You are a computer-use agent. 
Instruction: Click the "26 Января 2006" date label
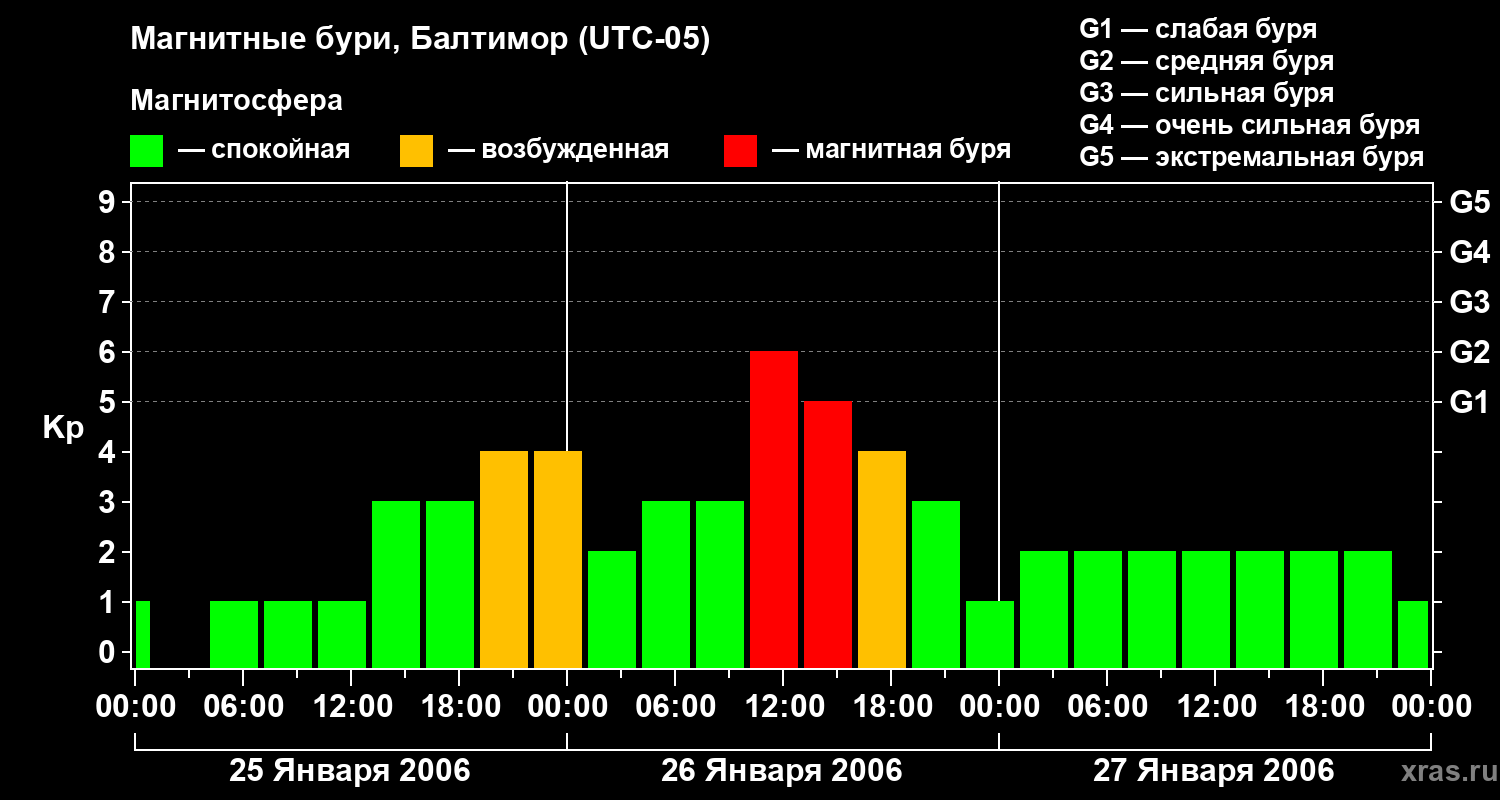click(782, 771)
